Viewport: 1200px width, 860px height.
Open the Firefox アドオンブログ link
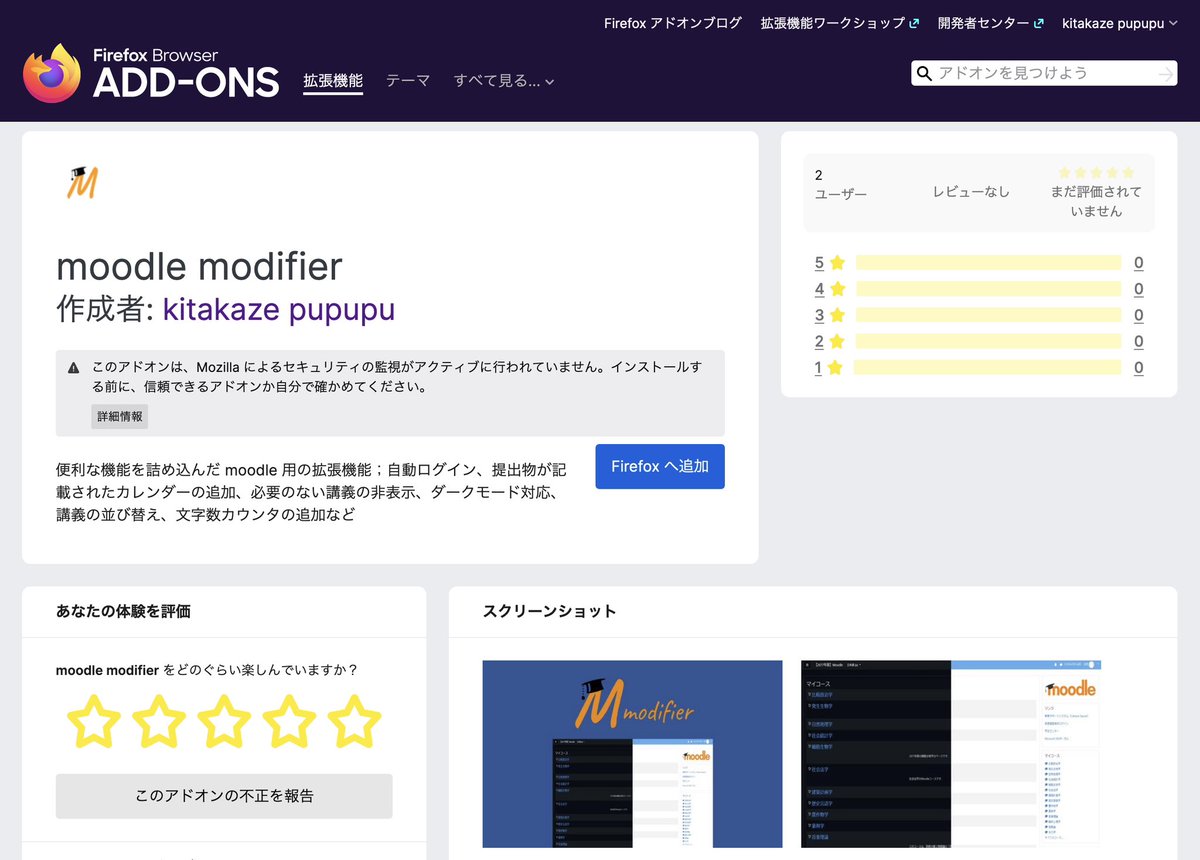pyautogui.click(x=673, y=23)
